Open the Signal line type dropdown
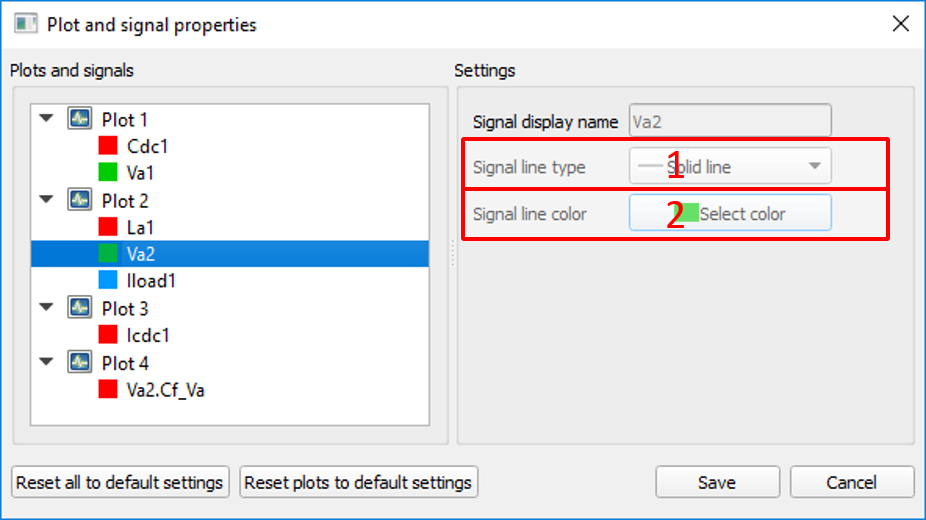Screen dimensions: 926x520 click(730, 167)
